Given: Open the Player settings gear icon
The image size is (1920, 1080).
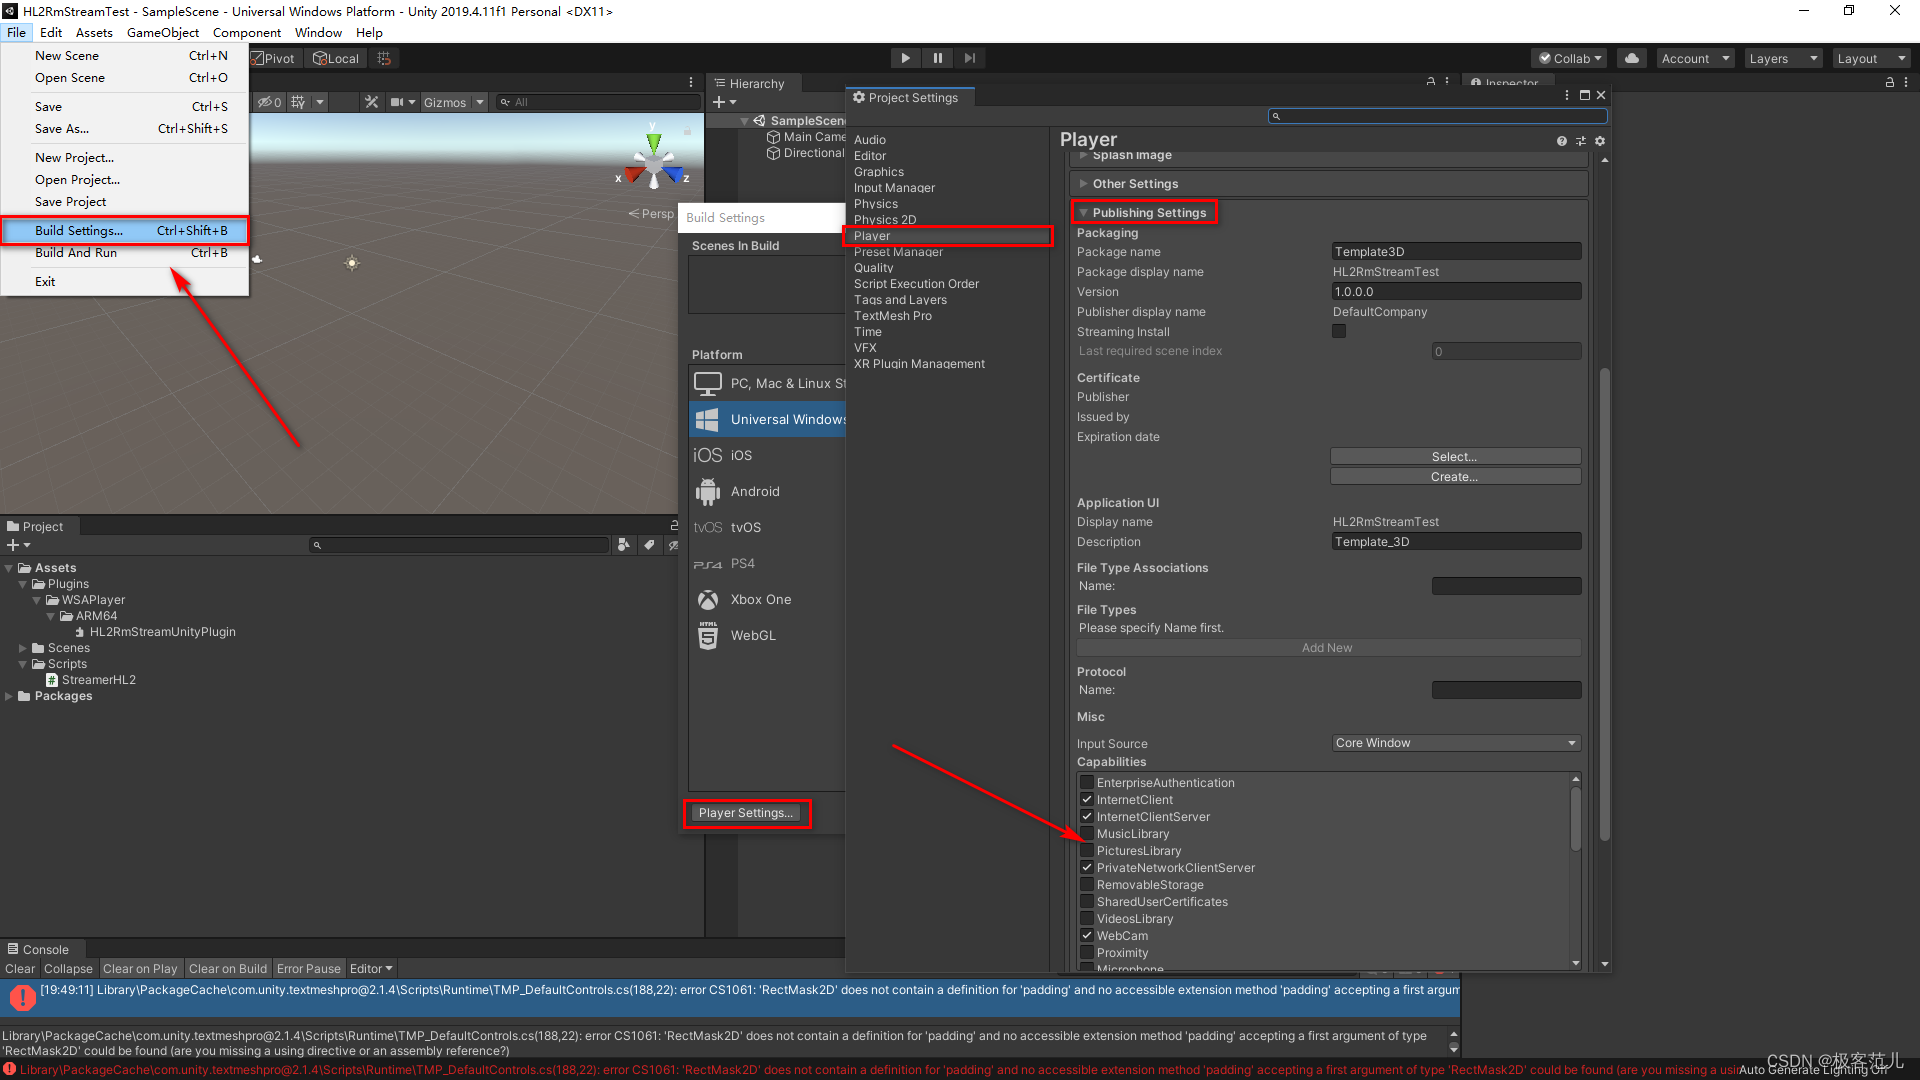Looking at the screenshot, I should [x=1600, y=141].
